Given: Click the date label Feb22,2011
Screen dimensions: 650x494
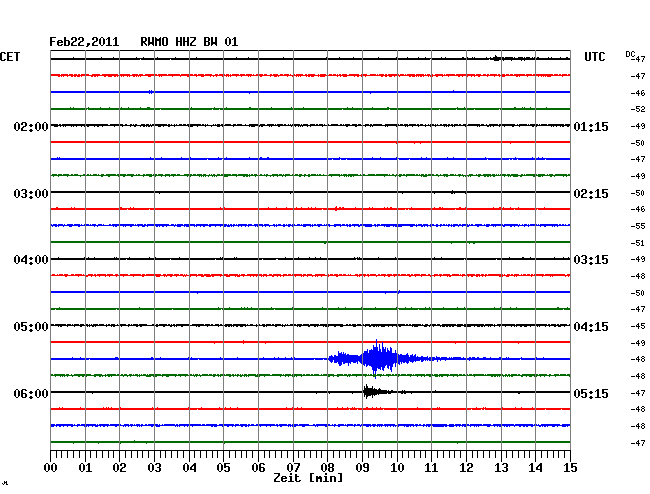Looking at the screenshot, I should pos(84,42).
